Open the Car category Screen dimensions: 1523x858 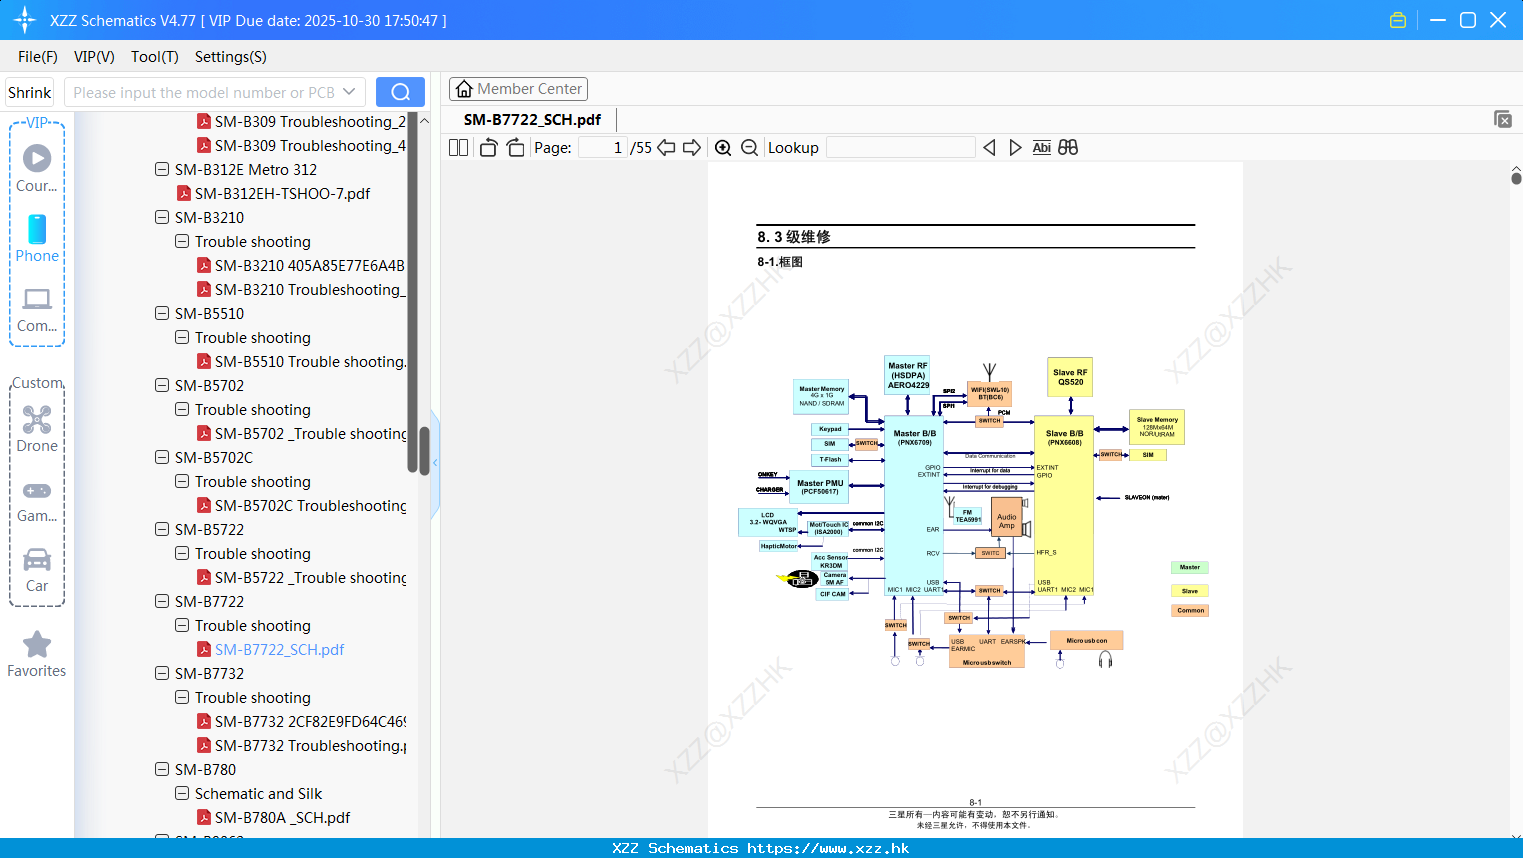[37, 570]
